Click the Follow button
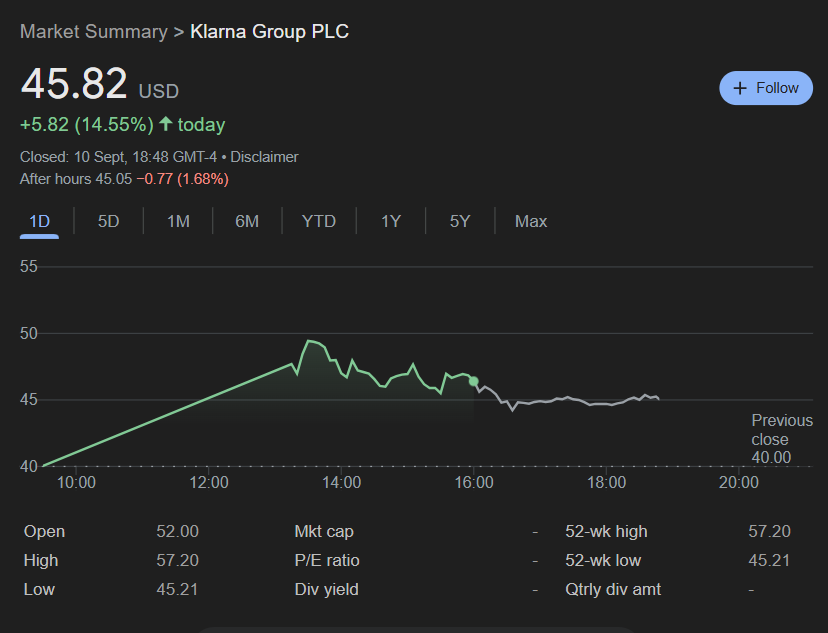The image size is (828, 633). (x=766, y=88)
